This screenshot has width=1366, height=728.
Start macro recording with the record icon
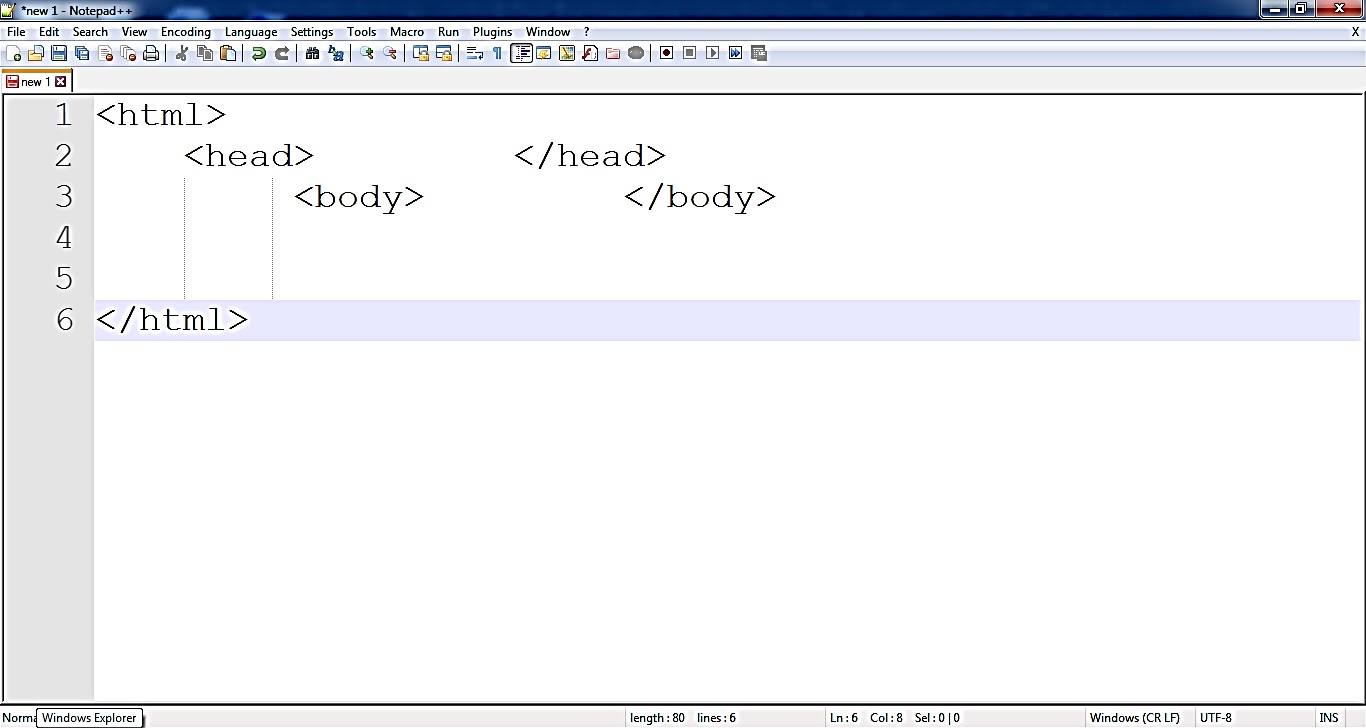click(667, 53)
